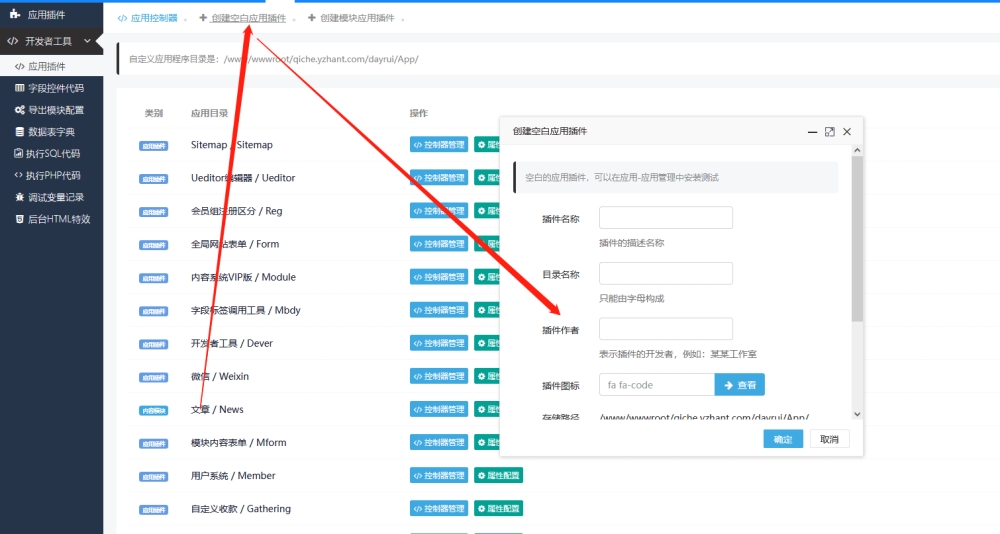
Task: Select text '模块内容表单 / Mform'
Action: [x=239, y=442]
